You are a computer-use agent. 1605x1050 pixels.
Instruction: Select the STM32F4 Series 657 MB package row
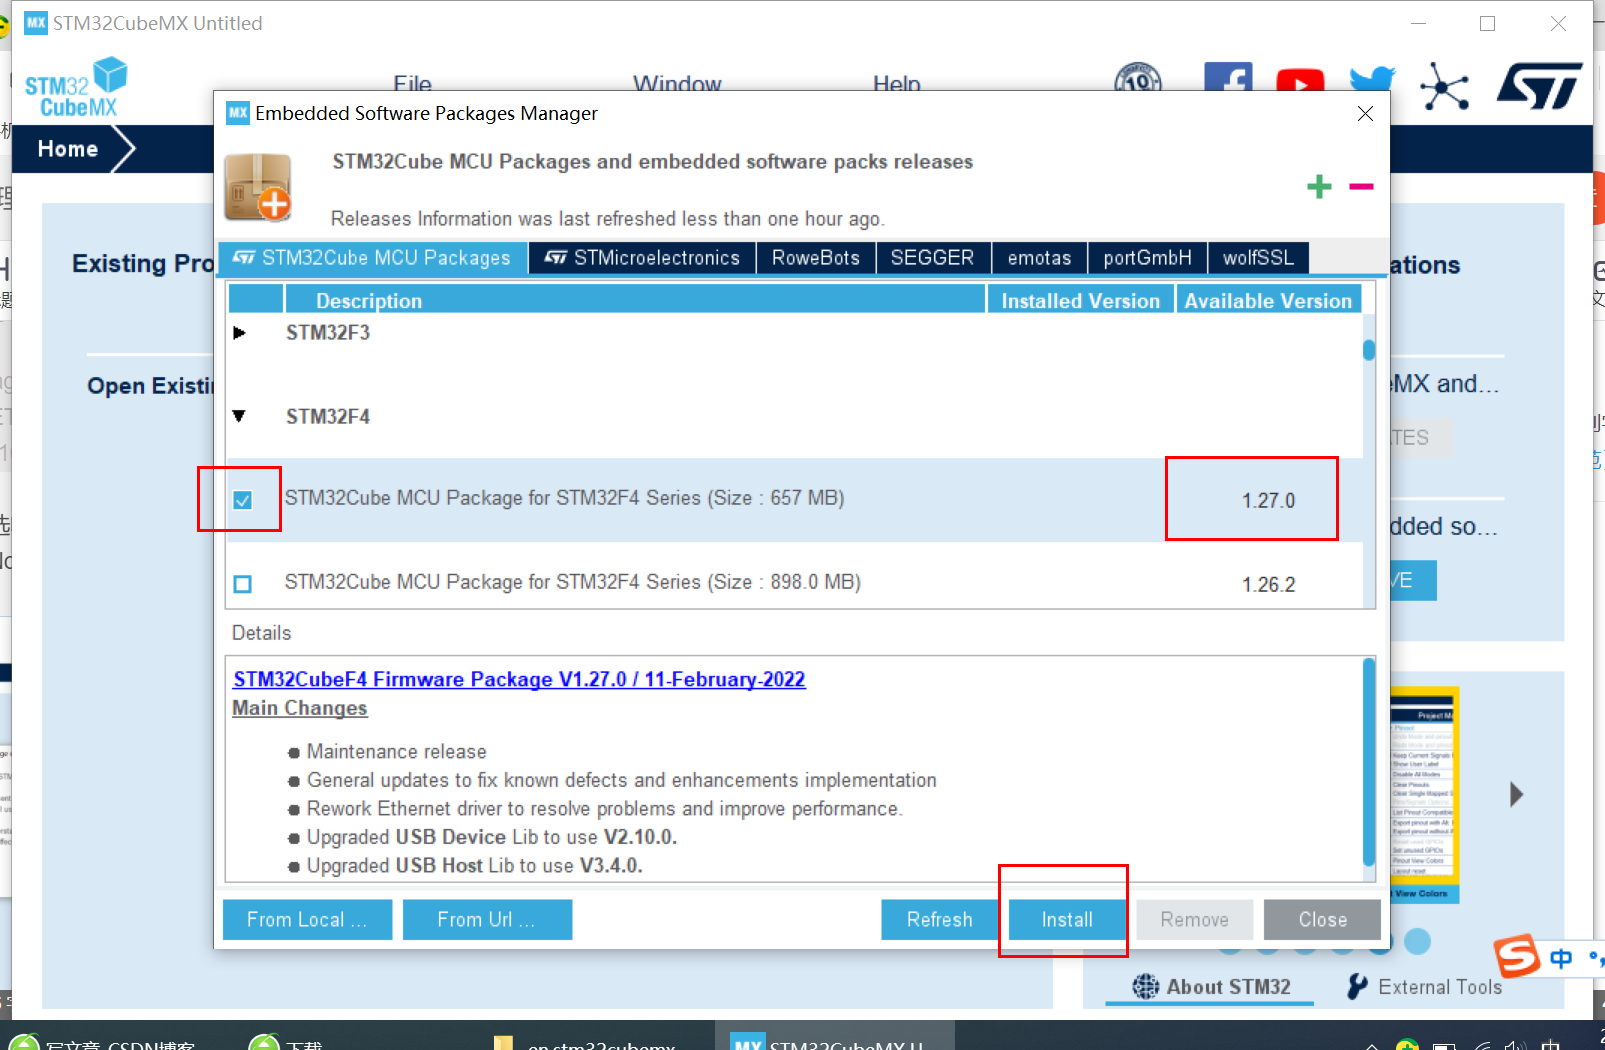click(794, 500)
